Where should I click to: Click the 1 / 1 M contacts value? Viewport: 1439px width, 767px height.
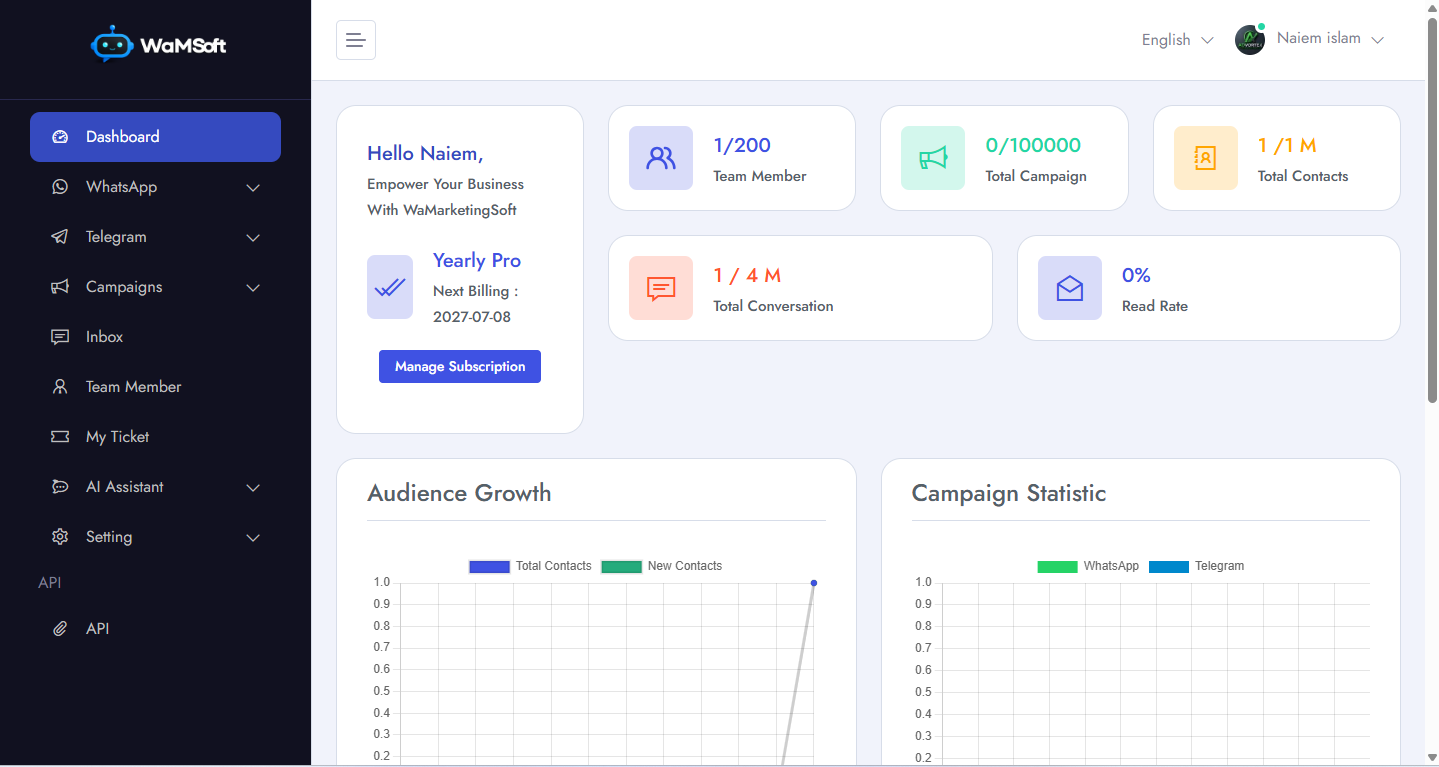(x=1287, y=145)
